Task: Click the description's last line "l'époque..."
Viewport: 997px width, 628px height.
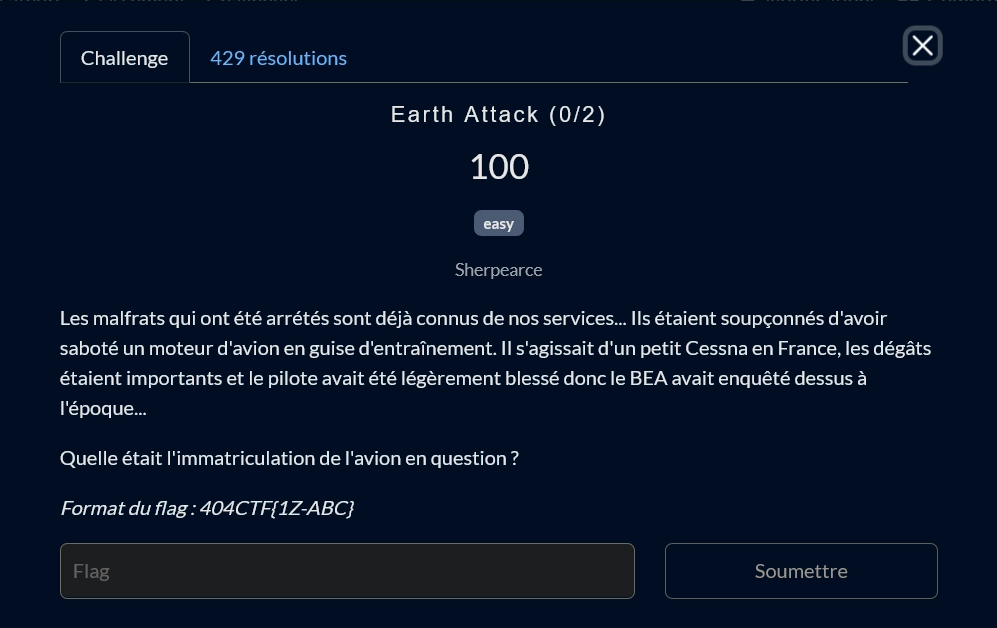Action: coord(103,408)
